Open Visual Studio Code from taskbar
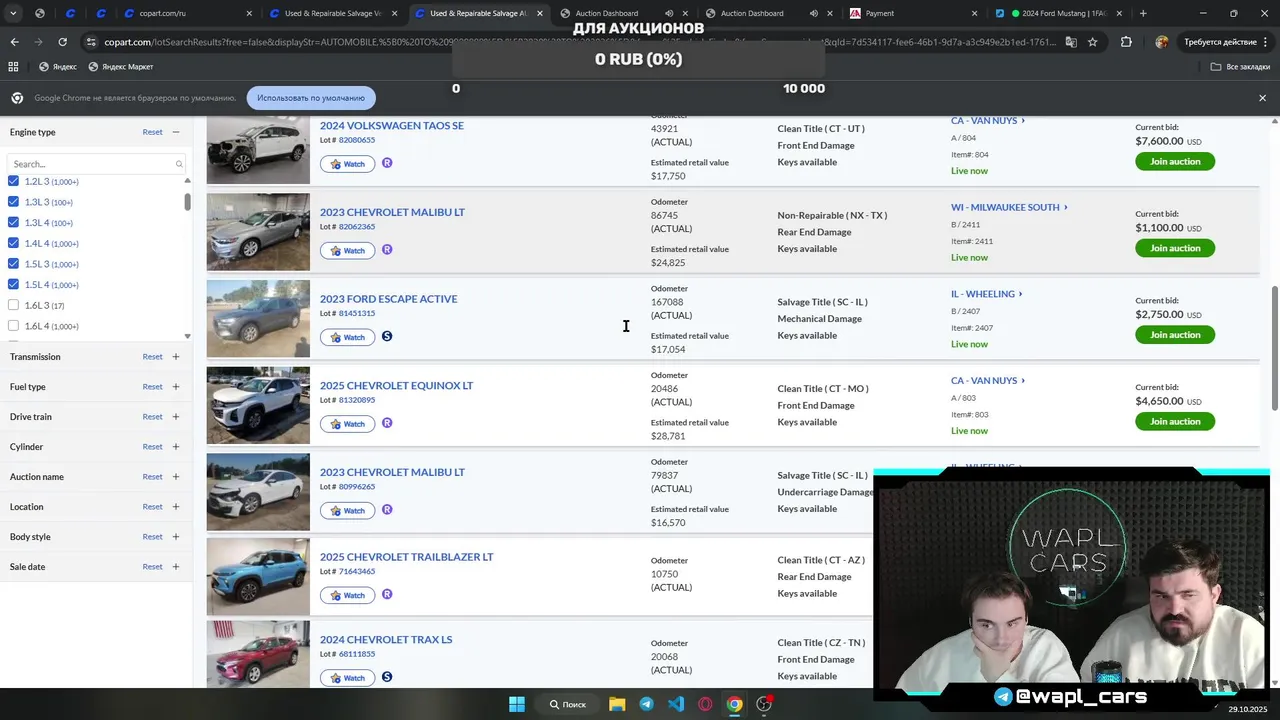The image size is (1280, 720). point(676,704)
